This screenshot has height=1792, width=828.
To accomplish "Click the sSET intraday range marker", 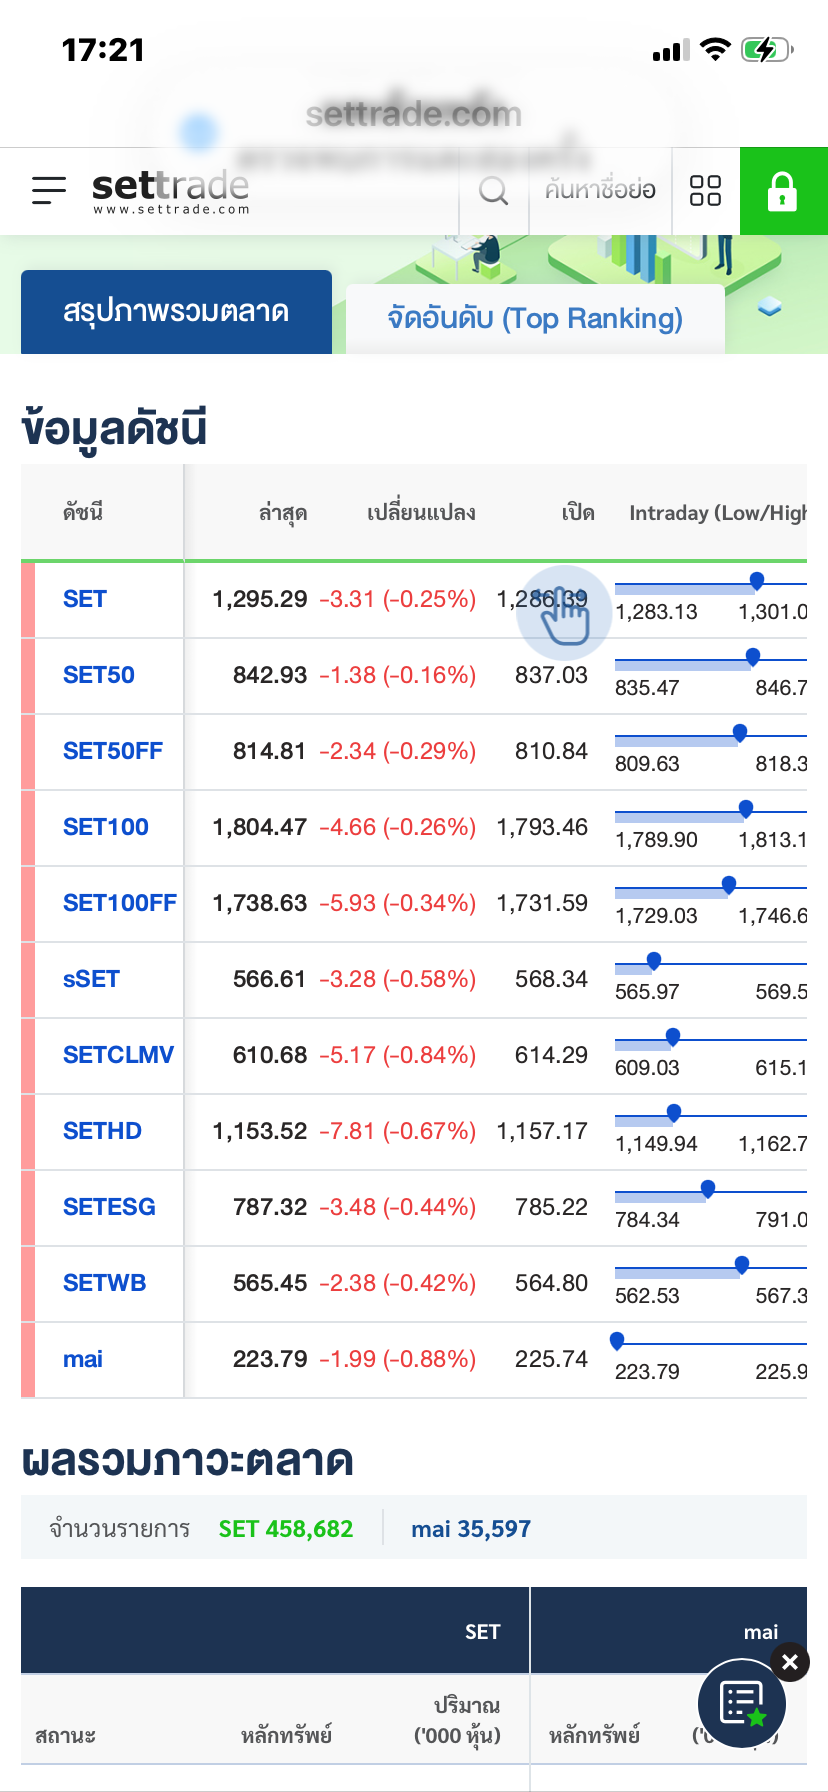I will (x=654, y=960).
